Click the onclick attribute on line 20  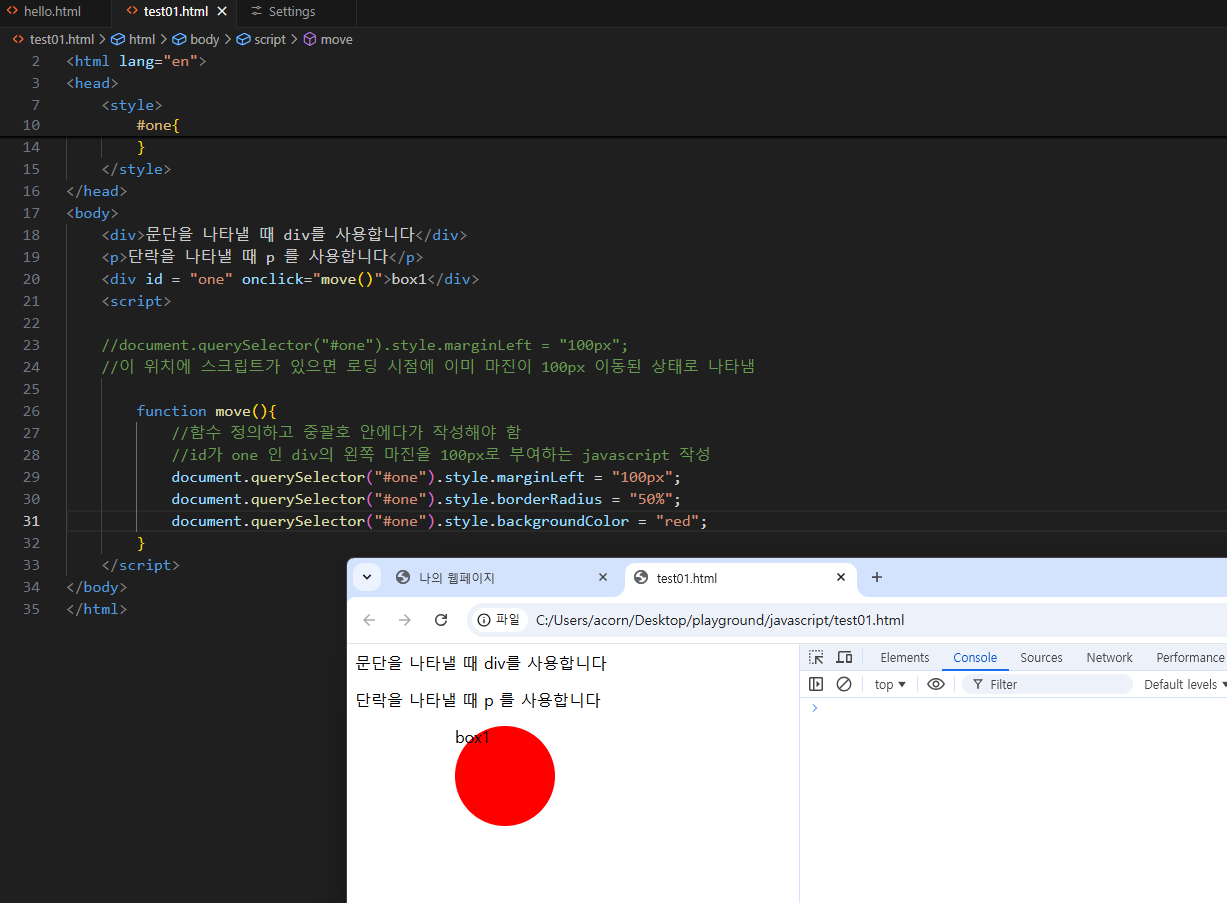point(272,279)
